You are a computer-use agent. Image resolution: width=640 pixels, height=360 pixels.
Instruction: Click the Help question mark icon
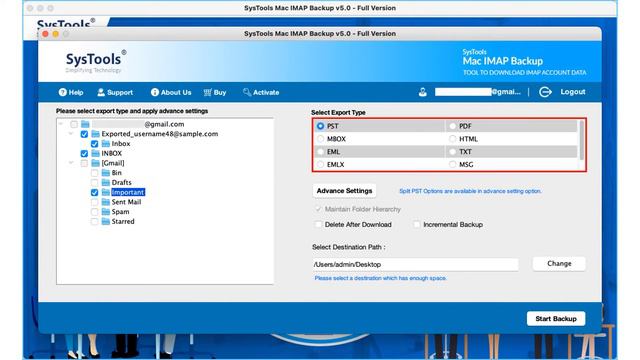tap(62, 92)
